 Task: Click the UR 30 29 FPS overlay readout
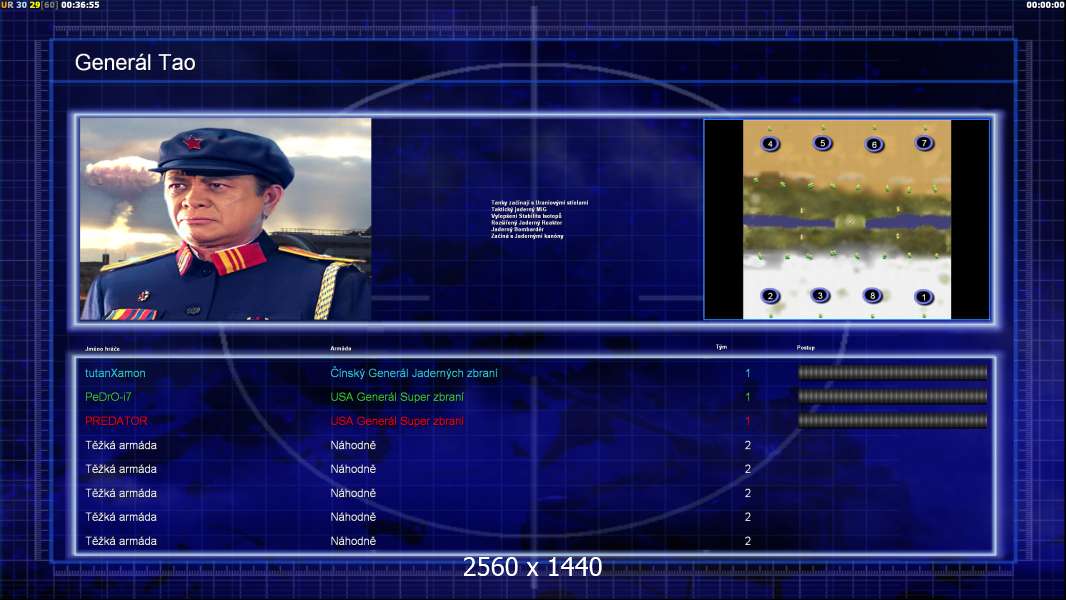(x=29, y=5)
